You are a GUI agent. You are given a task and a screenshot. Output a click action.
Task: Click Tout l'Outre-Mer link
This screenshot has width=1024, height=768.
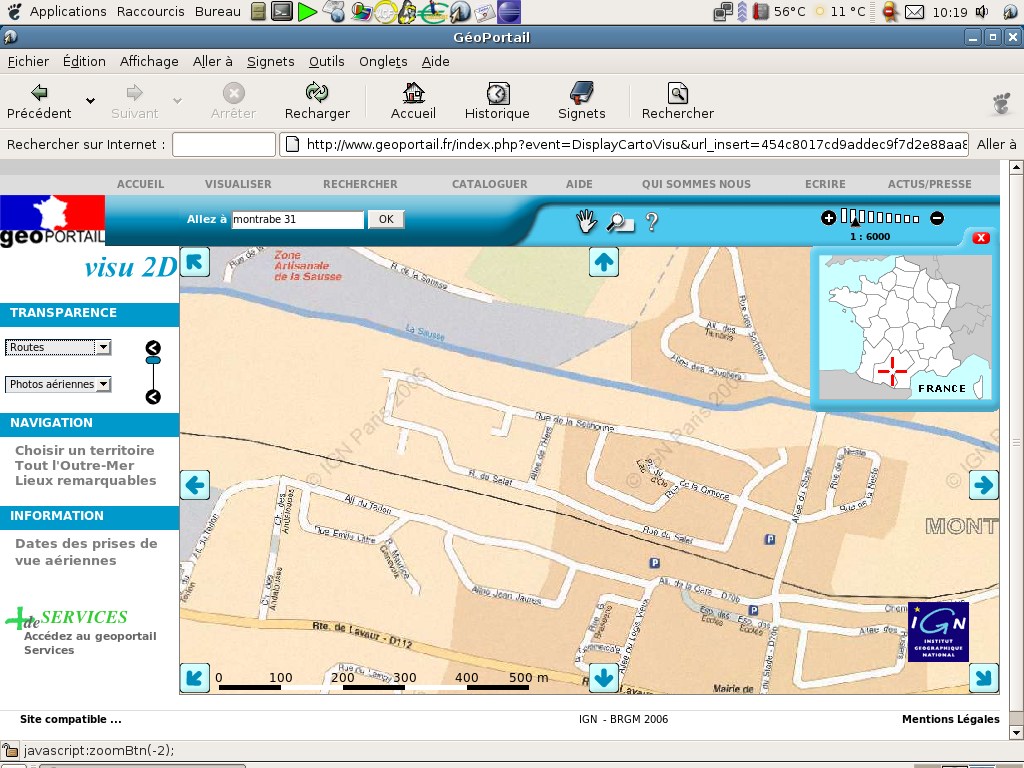74,465
